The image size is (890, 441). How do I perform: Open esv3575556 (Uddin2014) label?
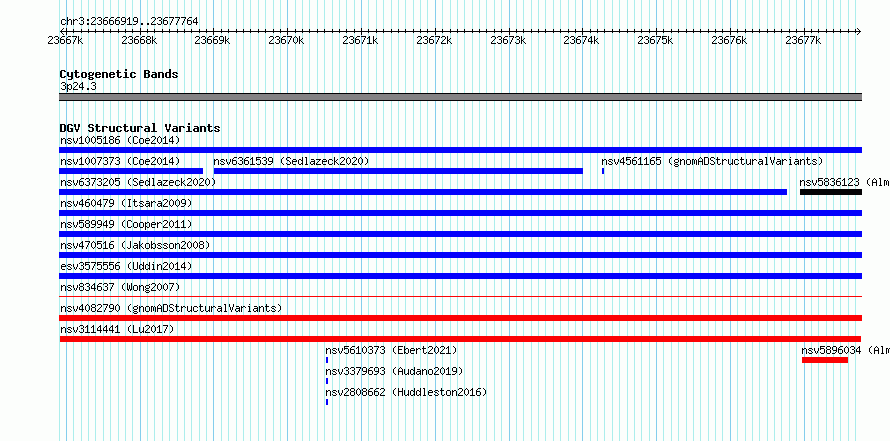[x=126, y=266]
